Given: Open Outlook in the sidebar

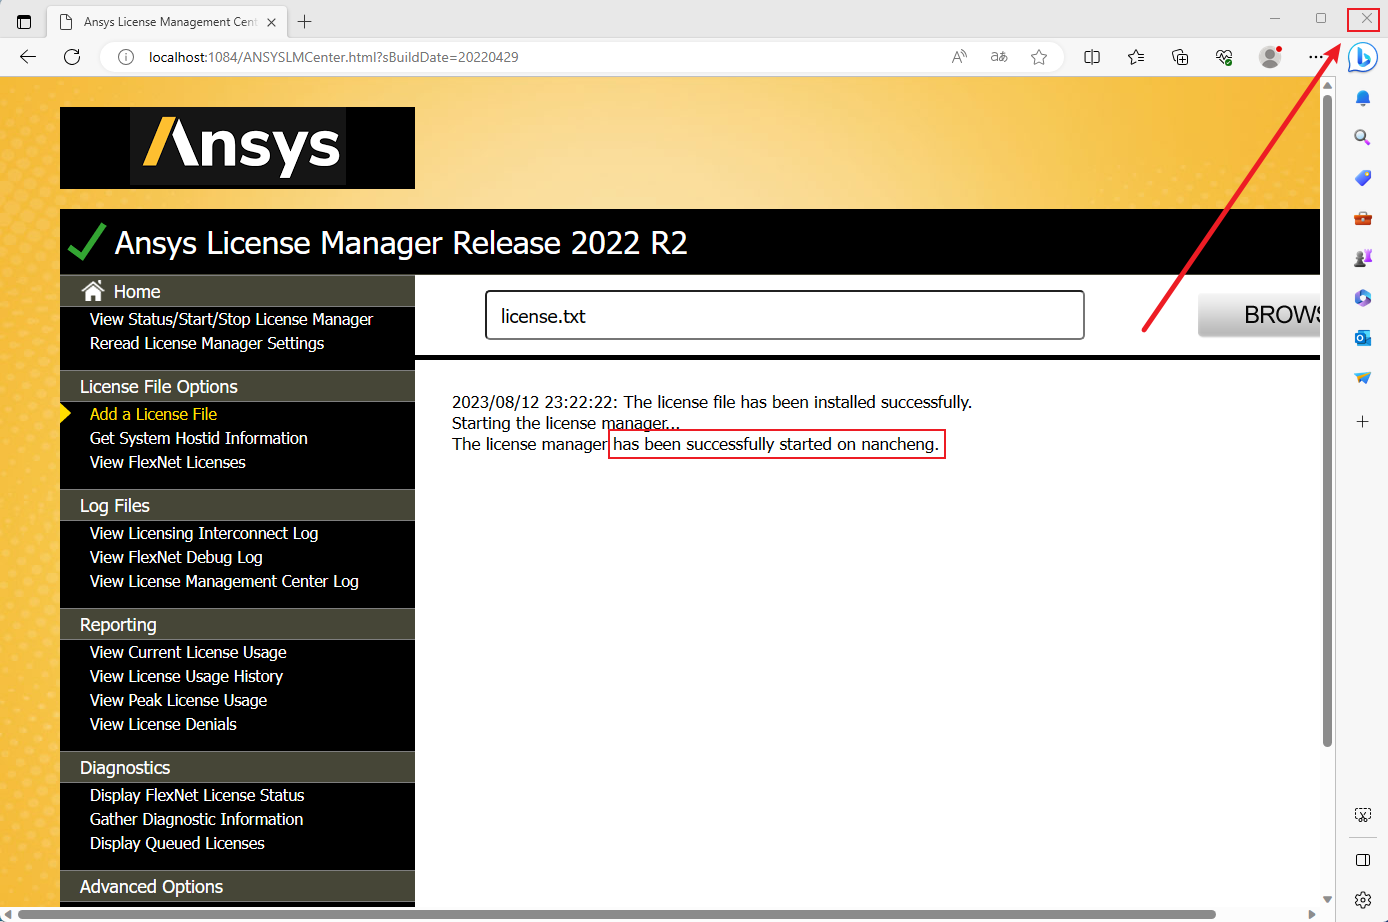Looking at the screenshot, I should (1362, 338).
